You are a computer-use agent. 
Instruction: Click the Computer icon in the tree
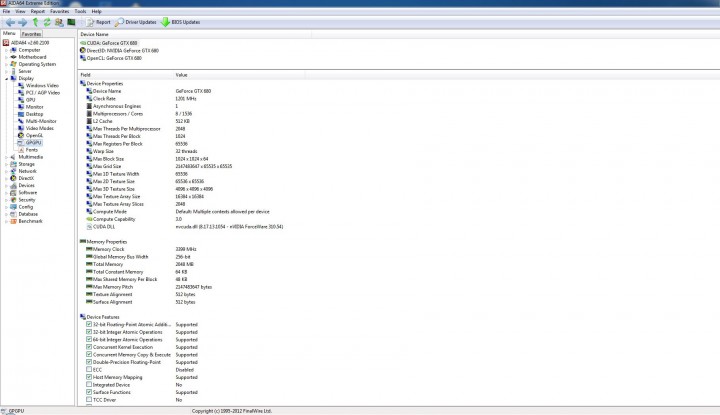13,50
